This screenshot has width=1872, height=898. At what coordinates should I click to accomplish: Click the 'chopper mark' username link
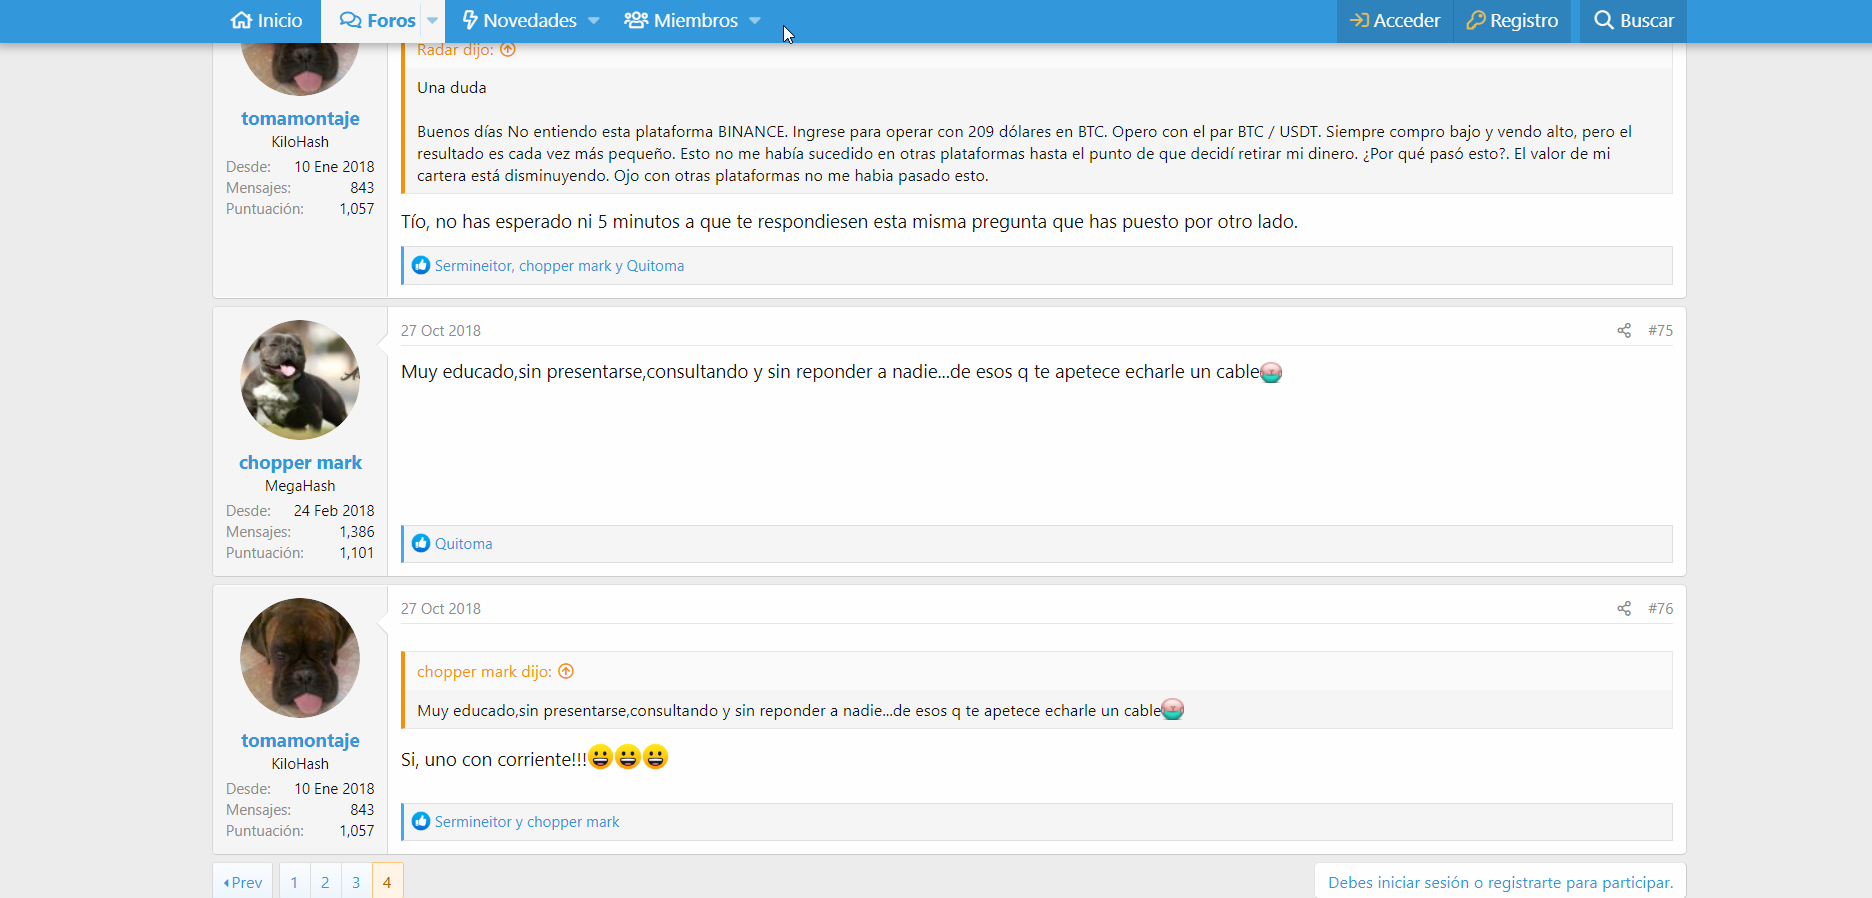click(300, 463)
